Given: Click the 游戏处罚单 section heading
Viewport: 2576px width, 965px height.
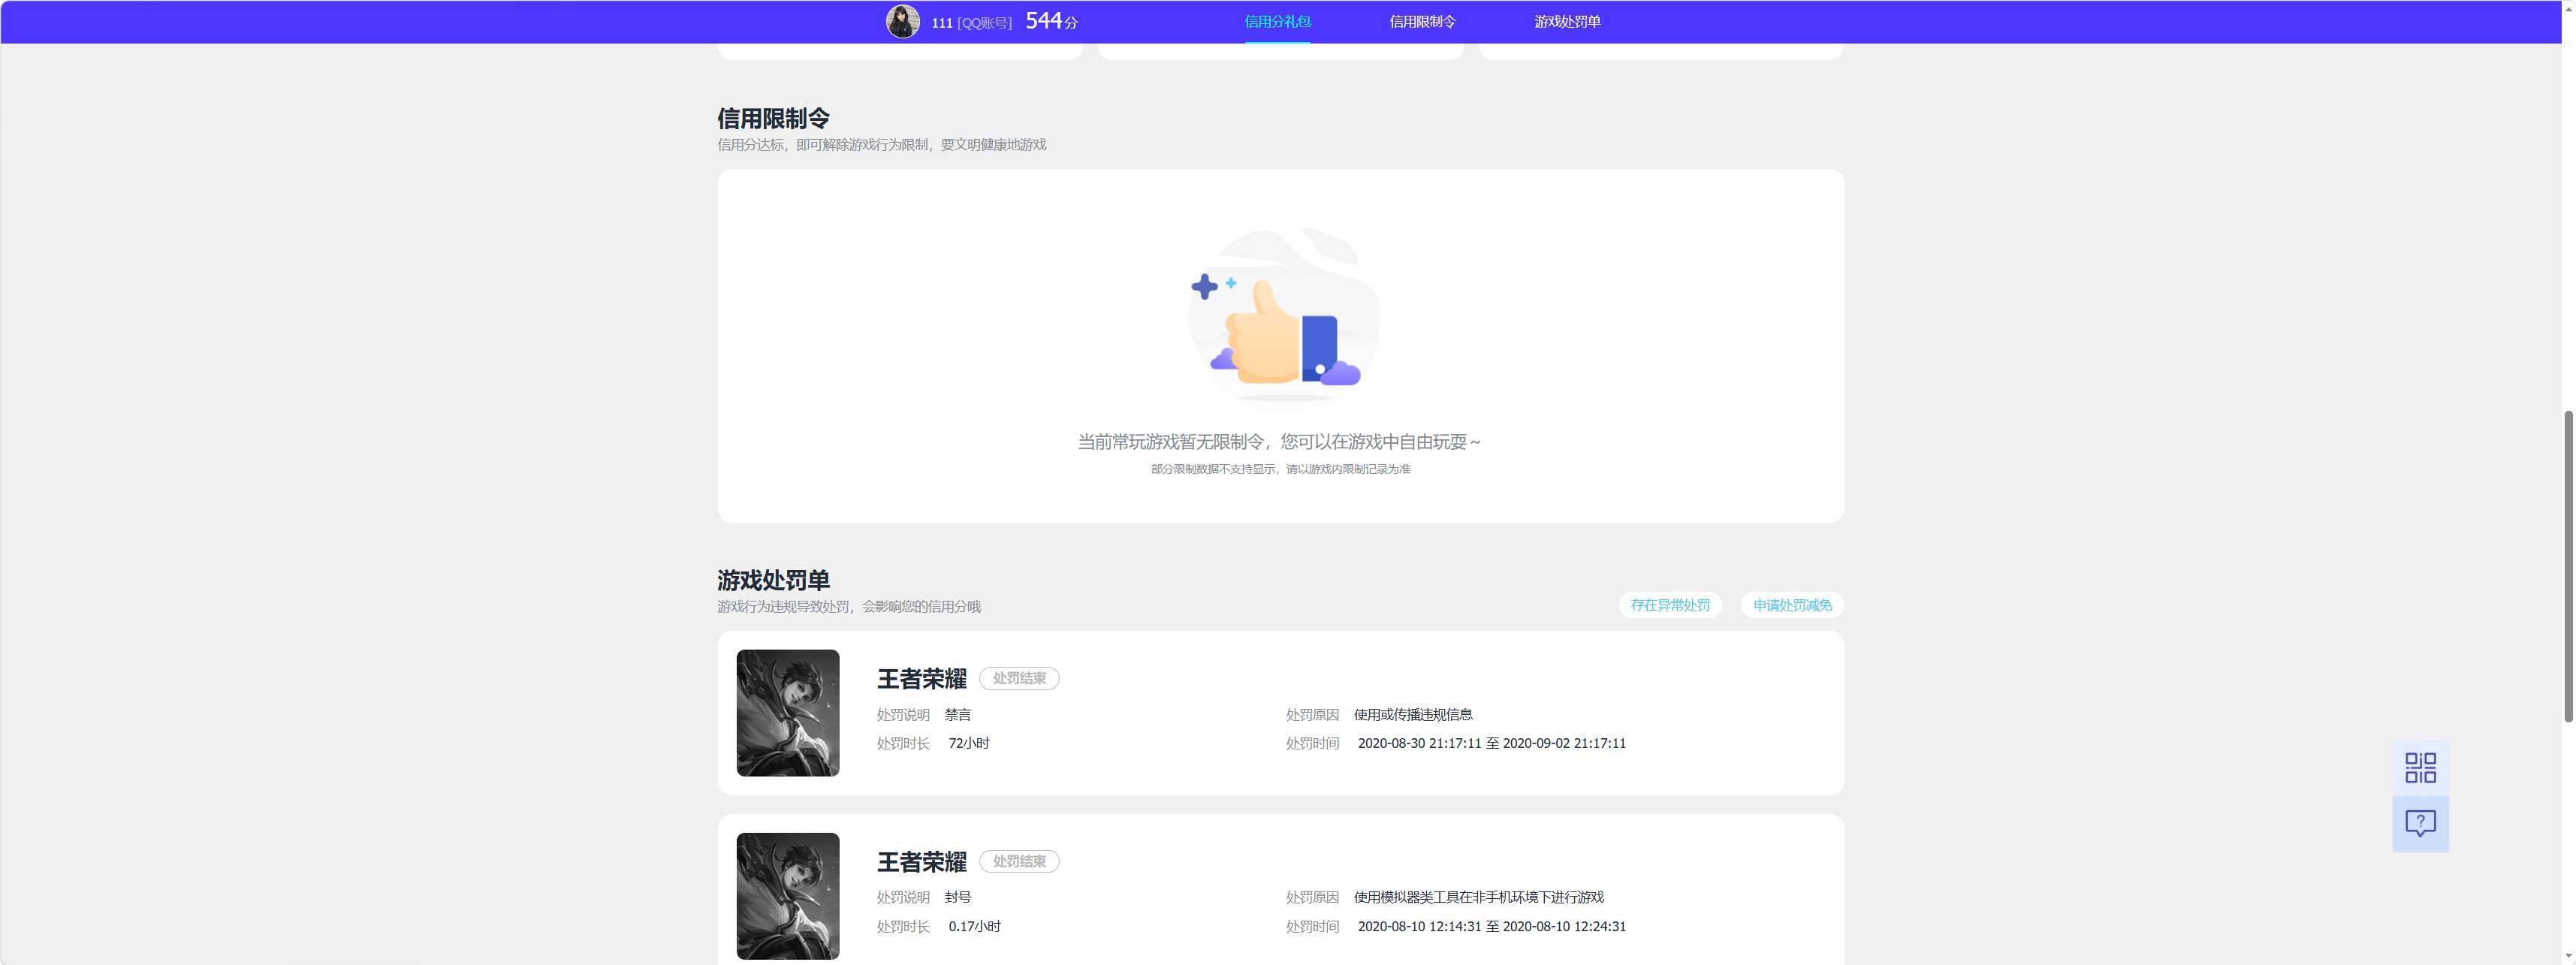Looking at the screenshot, I should pyautogui.click(x=773, y=580).
